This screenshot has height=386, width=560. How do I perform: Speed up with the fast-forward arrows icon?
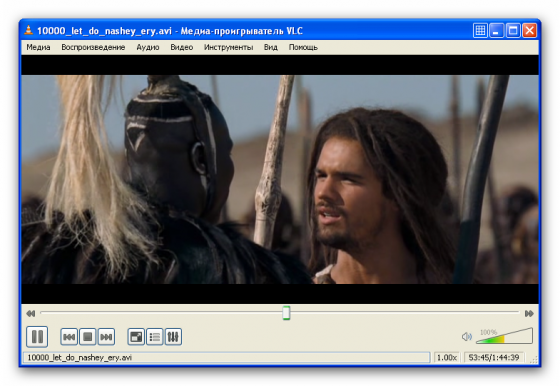click(x=529, y=314)
